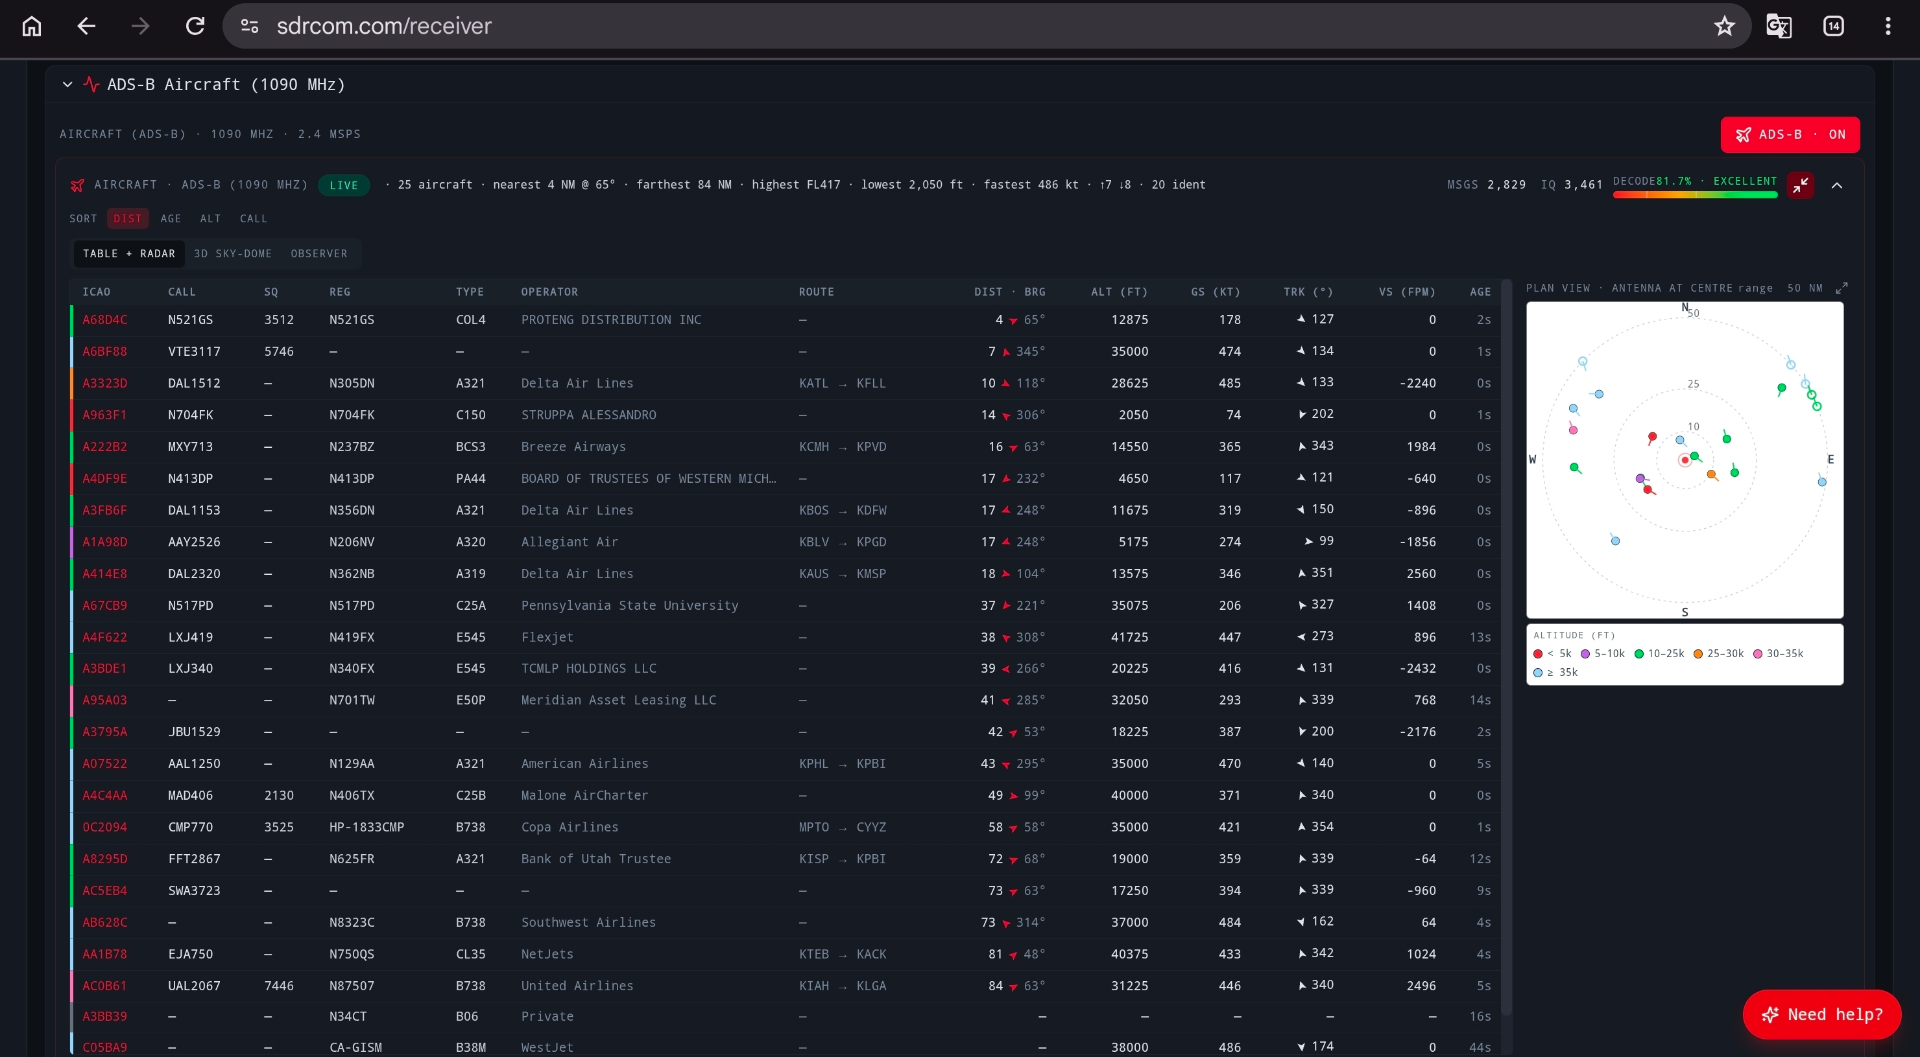The image size is (1920, 1057).
Task: Sort aircraft by AGE
Action: 171,218
